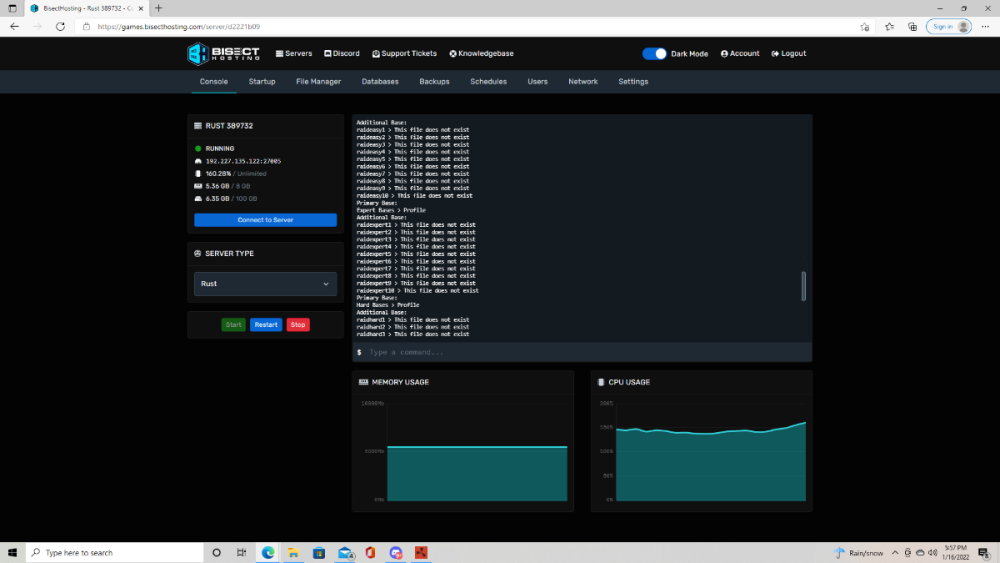Screen dimensions: 1000x563
Task: Open Cortana circle icon on taskbar
Action: (x=216, y=553)
